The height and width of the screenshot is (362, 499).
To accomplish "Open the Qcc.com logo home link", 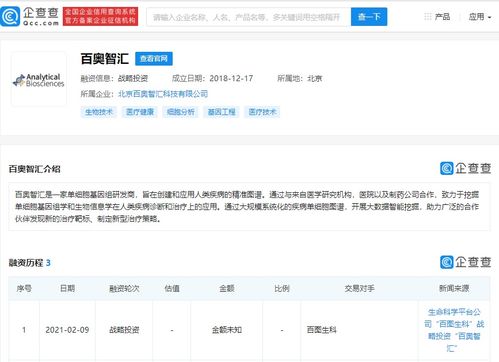I will pos(30,16).
